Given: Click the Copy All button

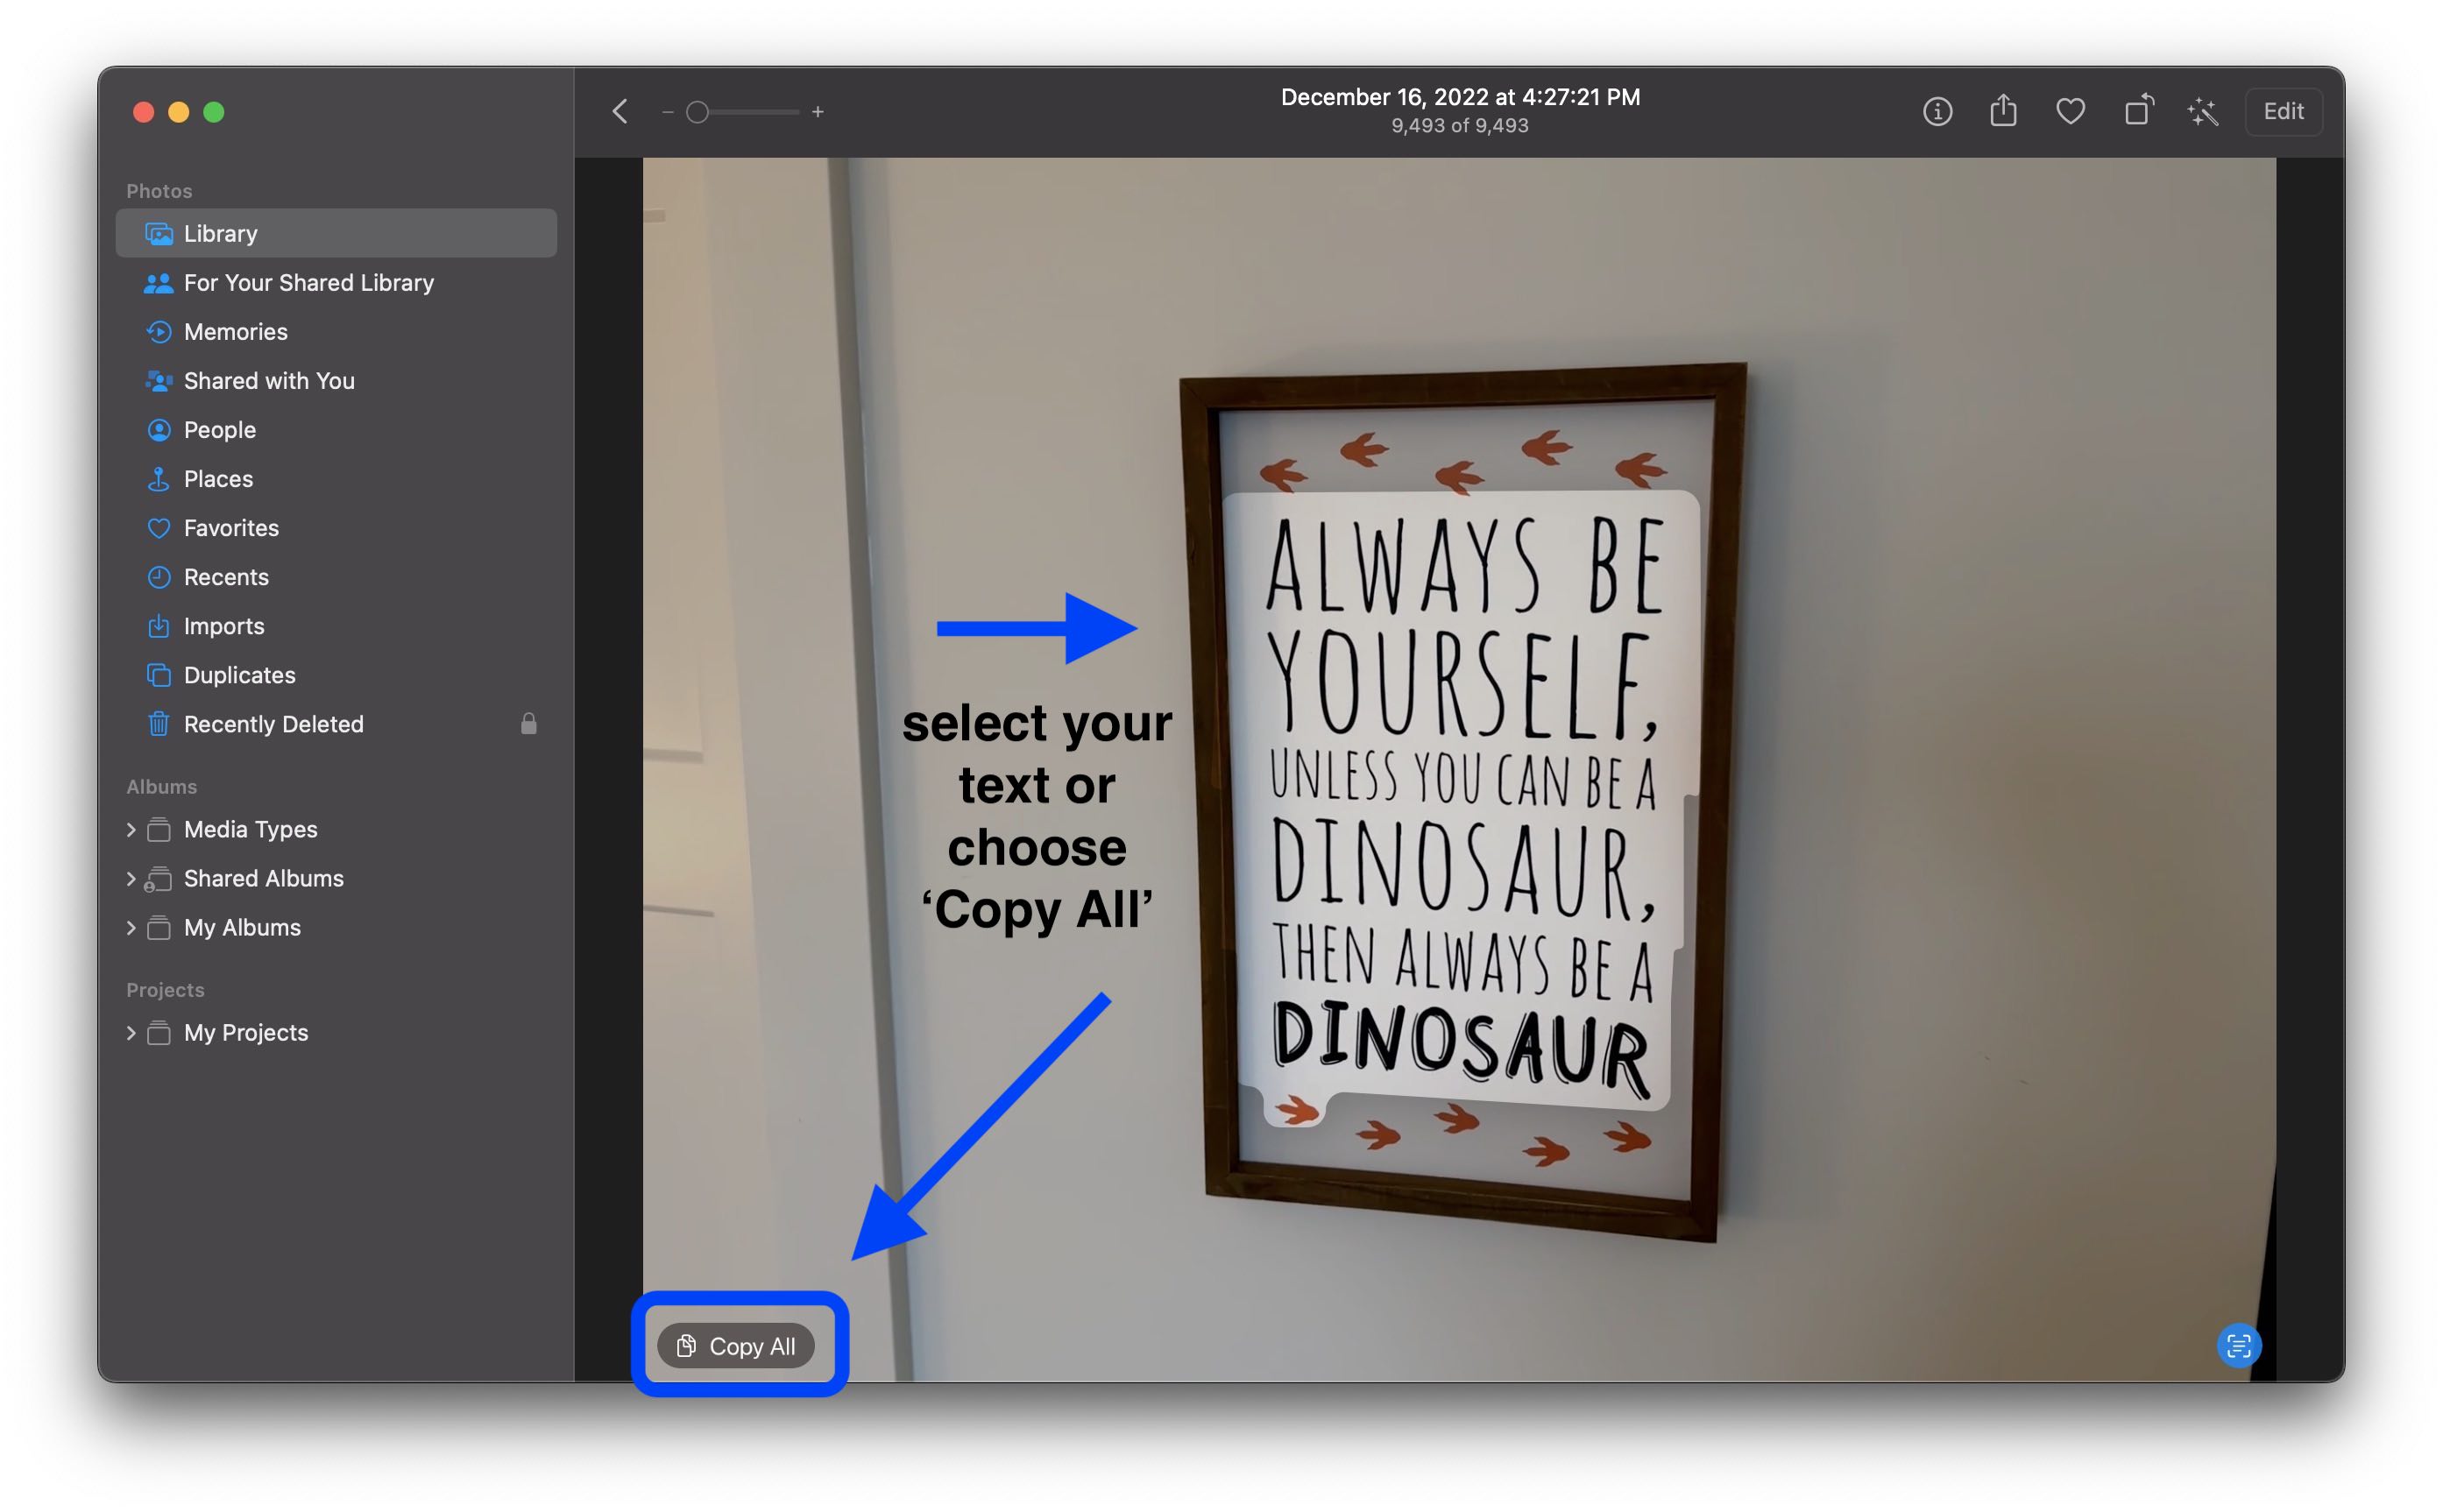Looking at the screenshot, I should (x=738, y=1345).
